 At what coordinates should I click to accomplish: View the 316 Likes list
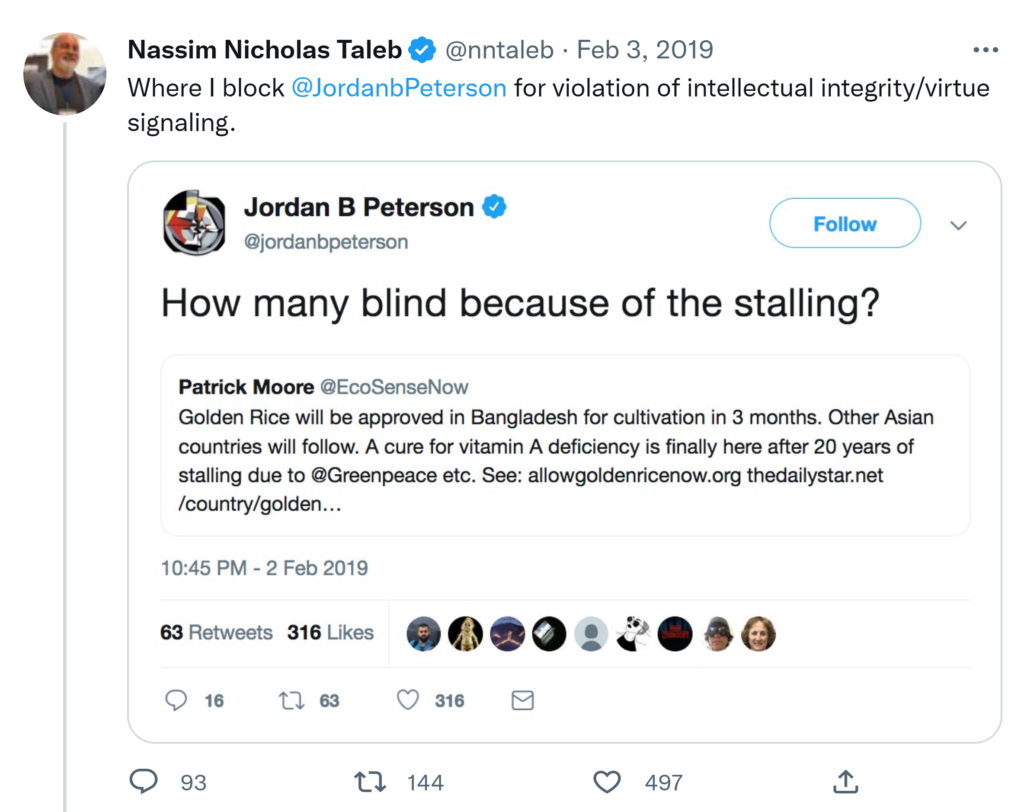(330, 633)
